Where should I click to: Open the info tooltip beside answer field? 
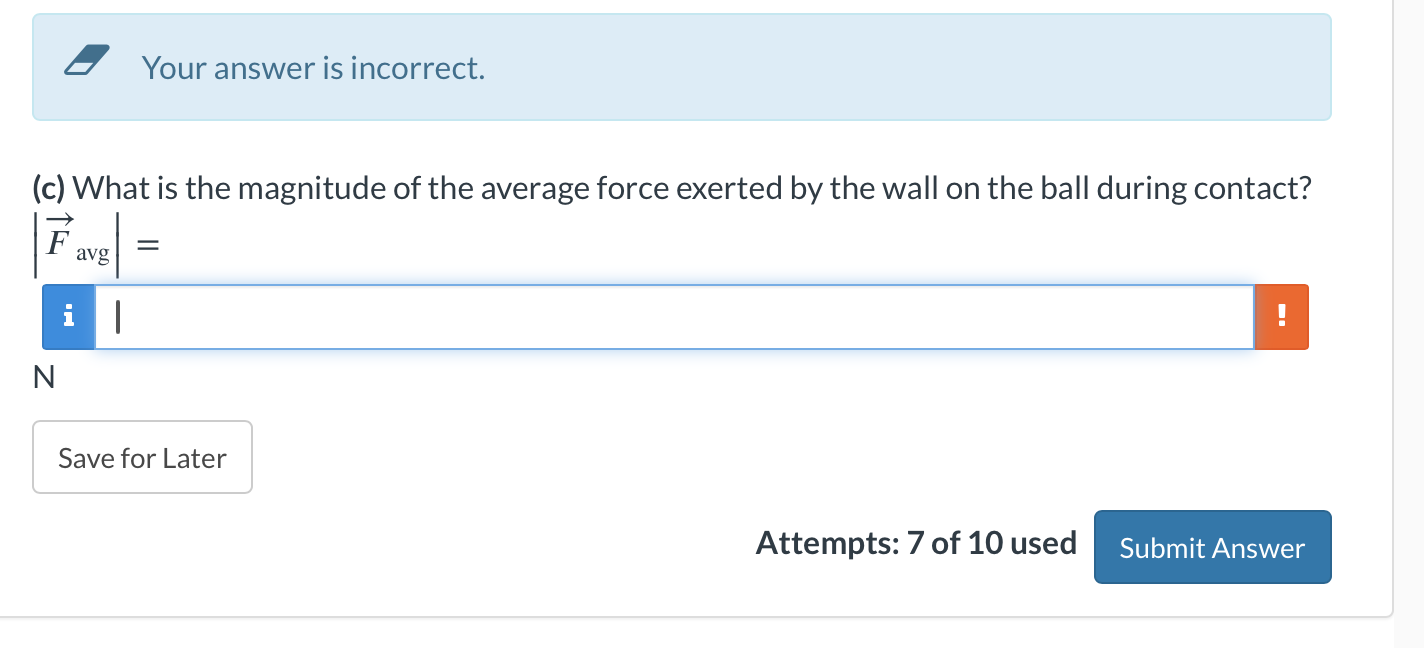[x=68, y=316]
